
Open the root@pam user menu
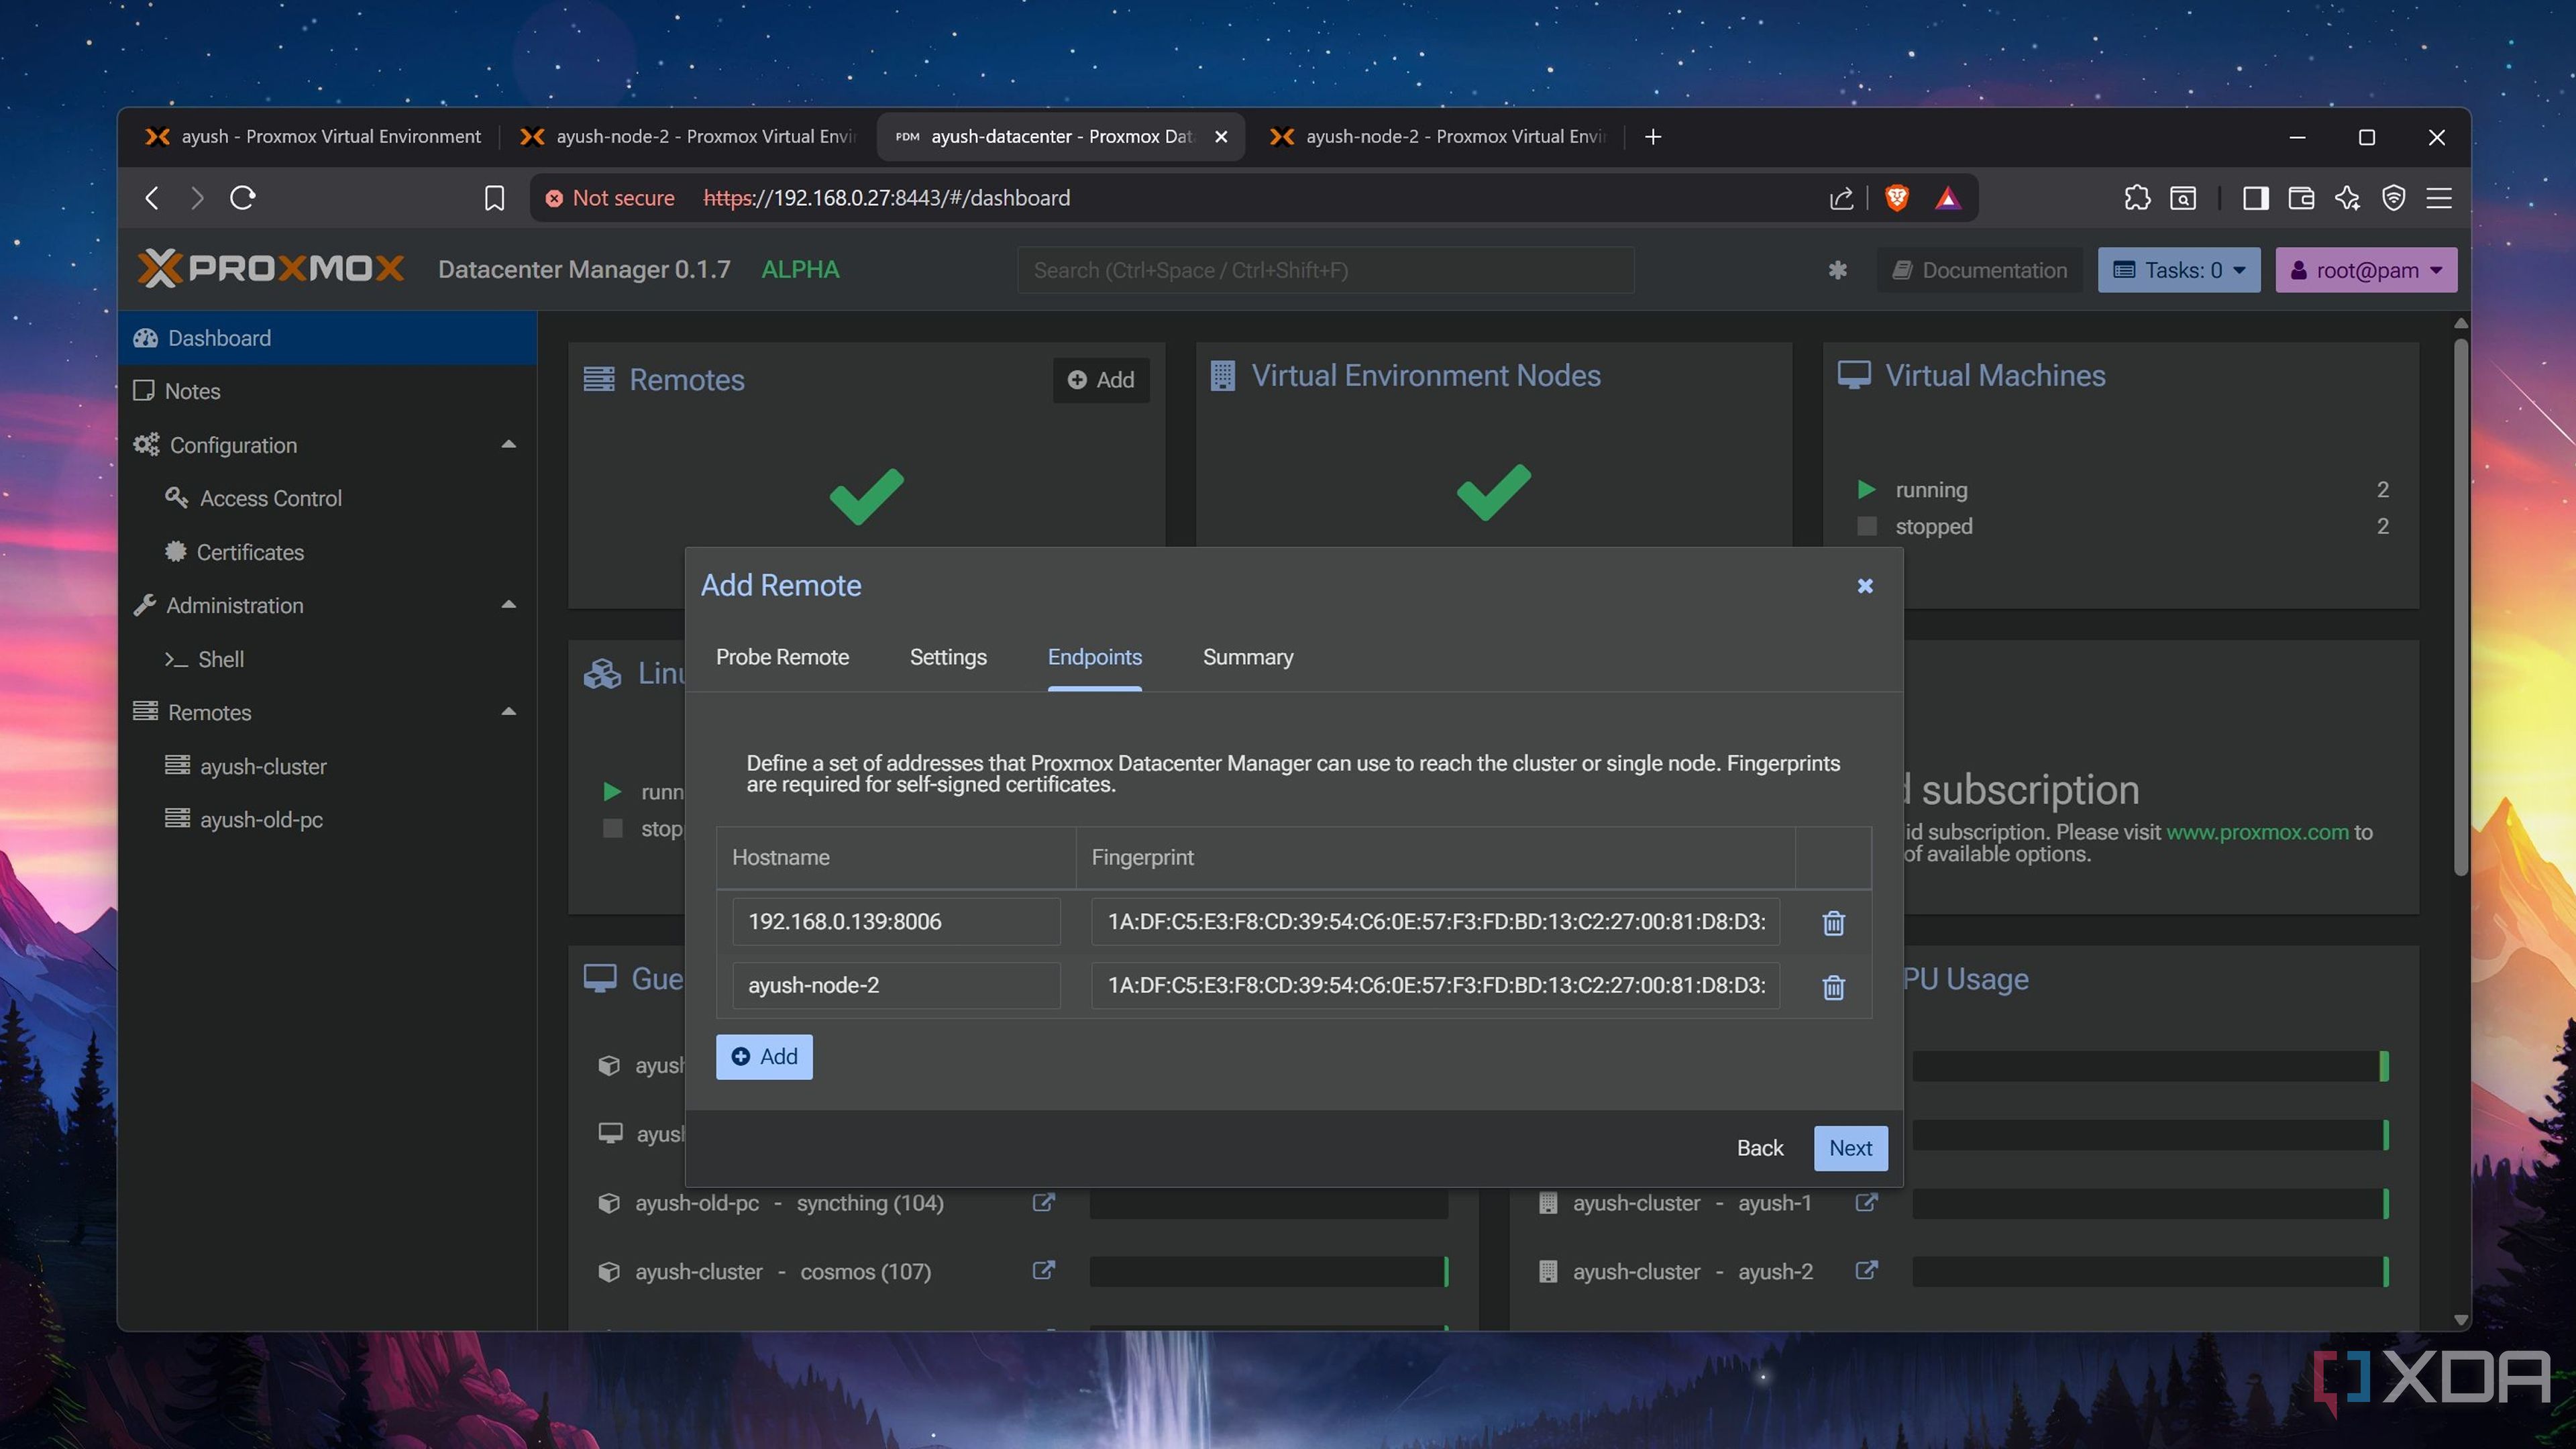(x=2366, y=270)
